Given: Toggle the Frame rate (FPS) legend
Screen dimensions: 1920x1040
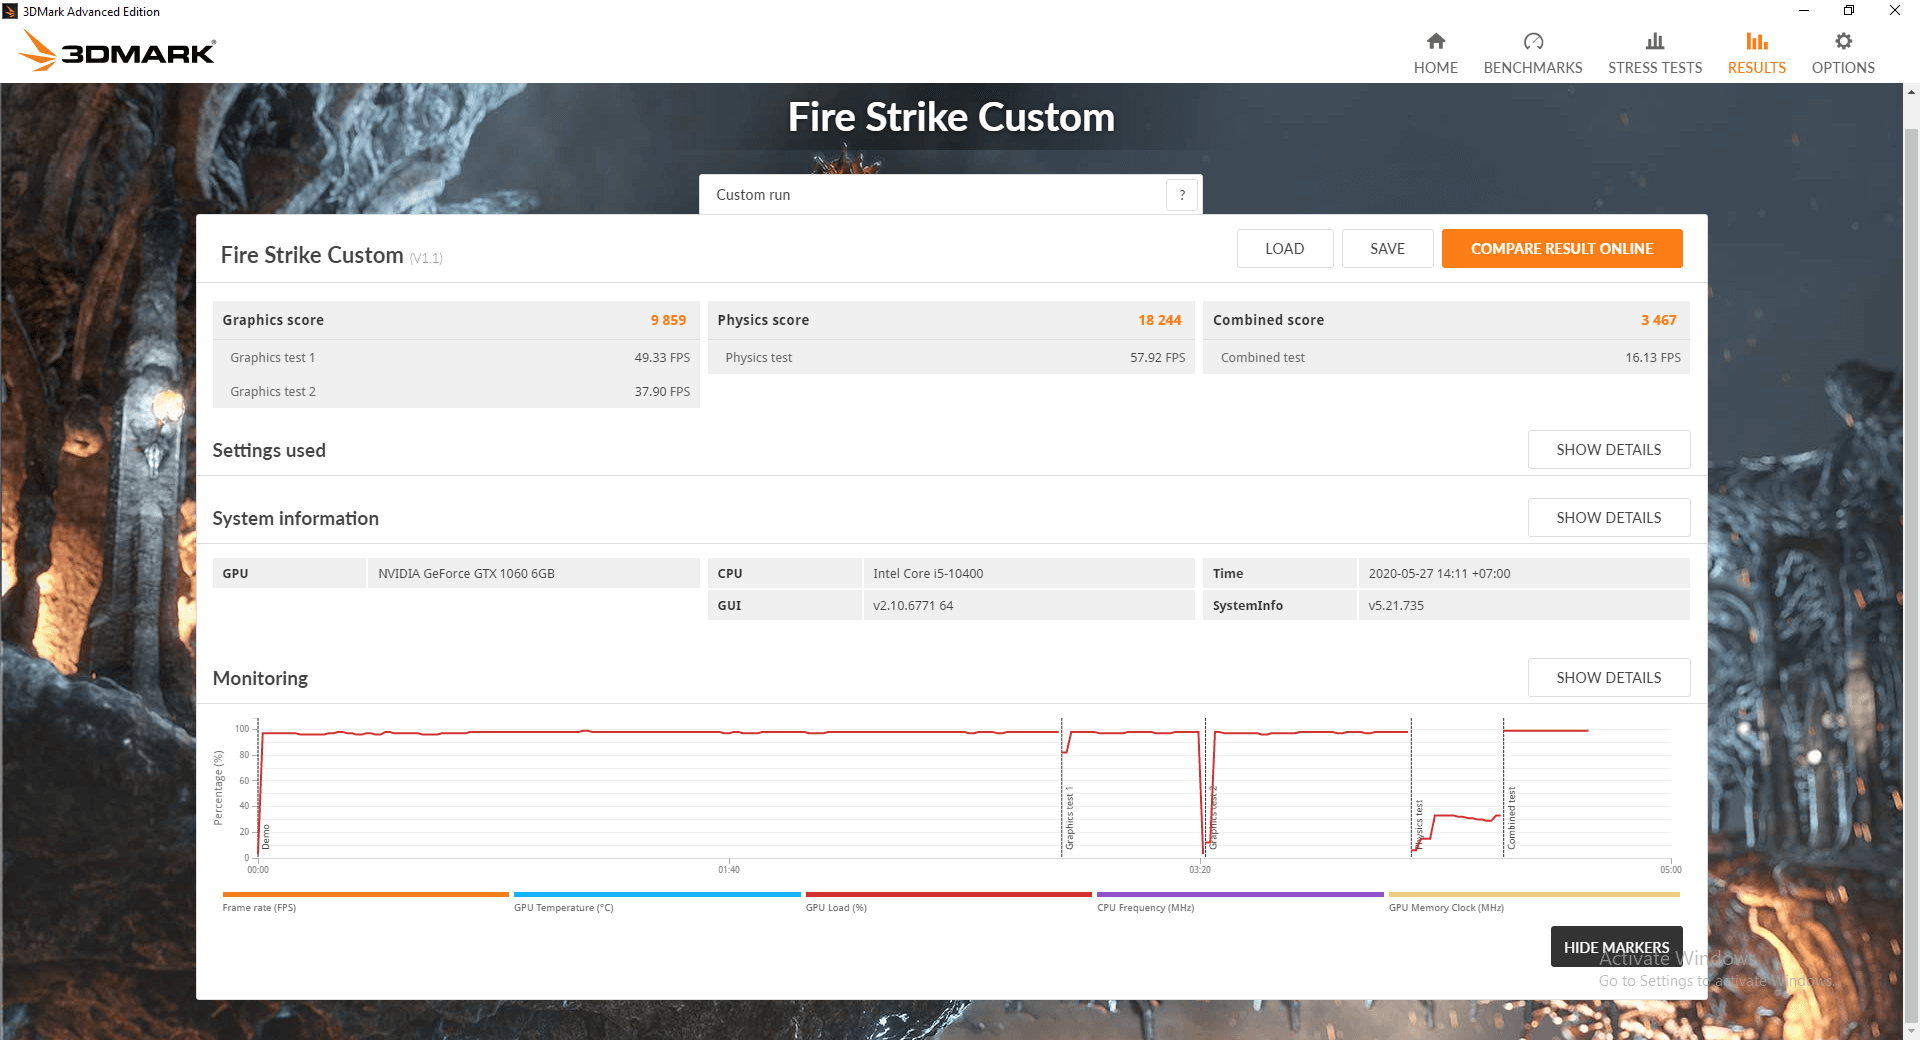Looking at the screenshot, I should [x=365, y=901].
